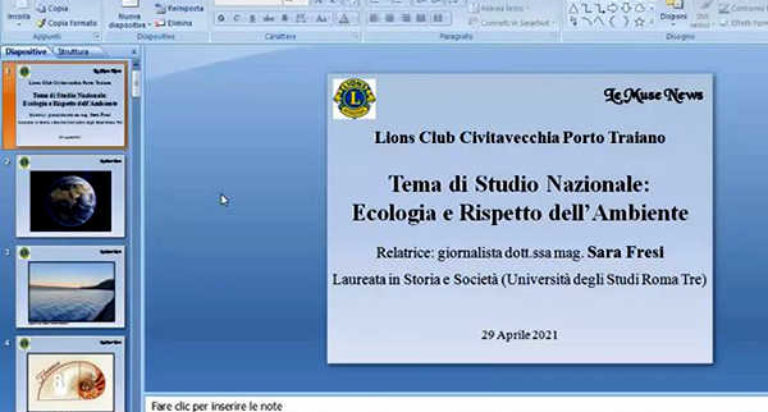Click the Lions Club logo image on slide
Viewport: 768px width, 412px height.
[354, 98]
